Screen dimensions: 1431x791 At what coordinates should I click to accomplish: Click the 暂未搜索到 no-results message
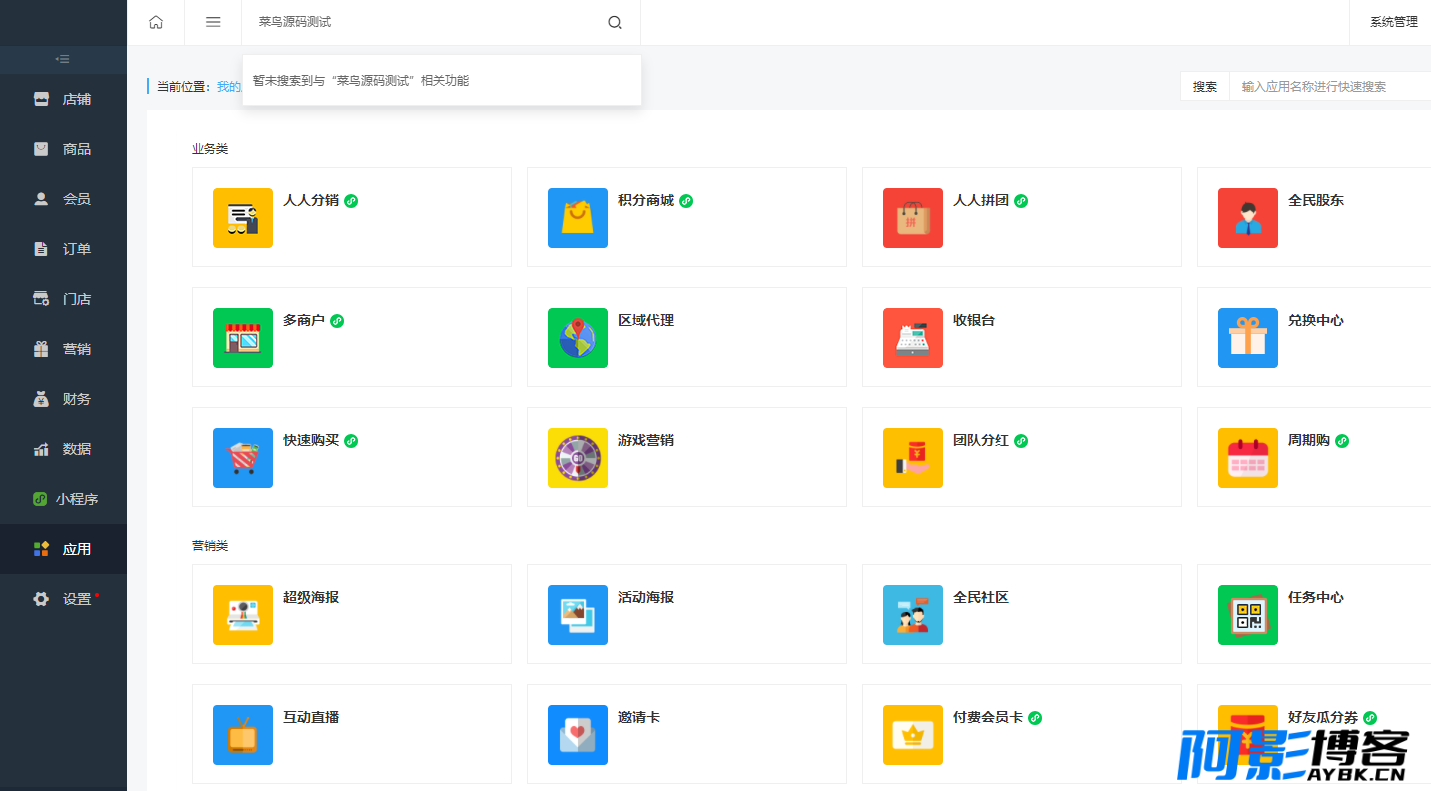361,80
